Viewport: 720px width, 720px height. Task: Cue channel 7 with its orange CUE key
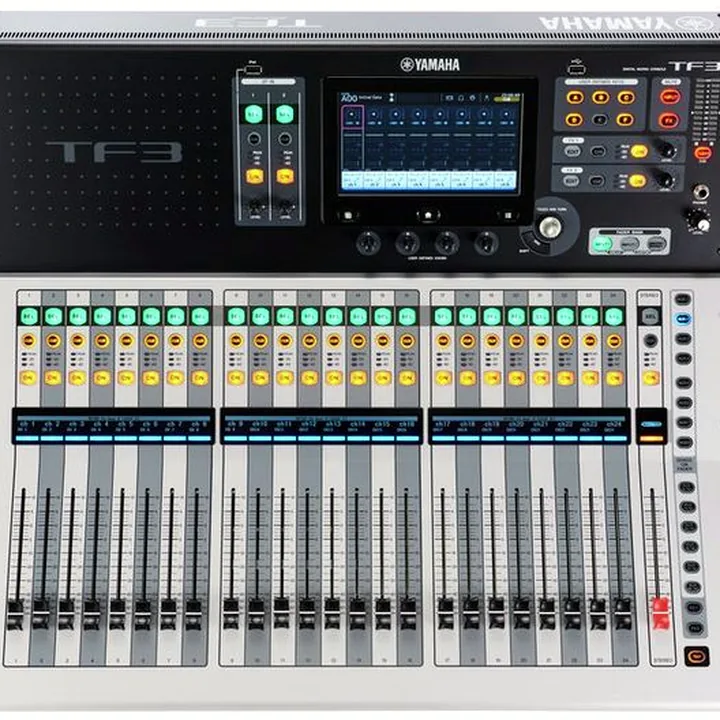tap(175, 341)
